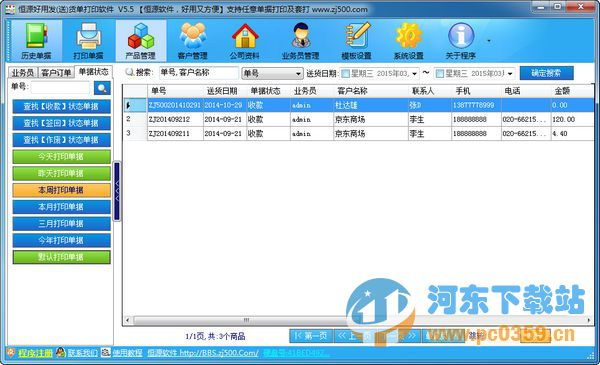This screenshot has width=600, height=365.
Task: Click the 确定搜索 button
Action: coord(546,73)
